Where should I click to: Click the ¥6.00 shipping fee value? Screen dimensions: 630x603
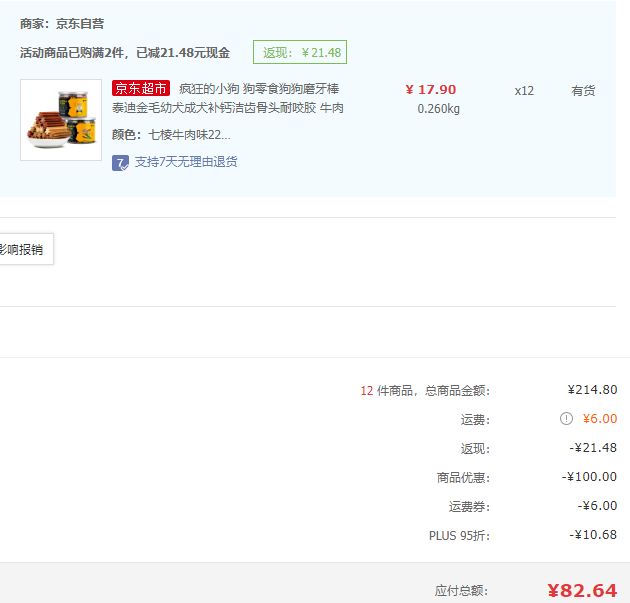(x=600, y=419)
